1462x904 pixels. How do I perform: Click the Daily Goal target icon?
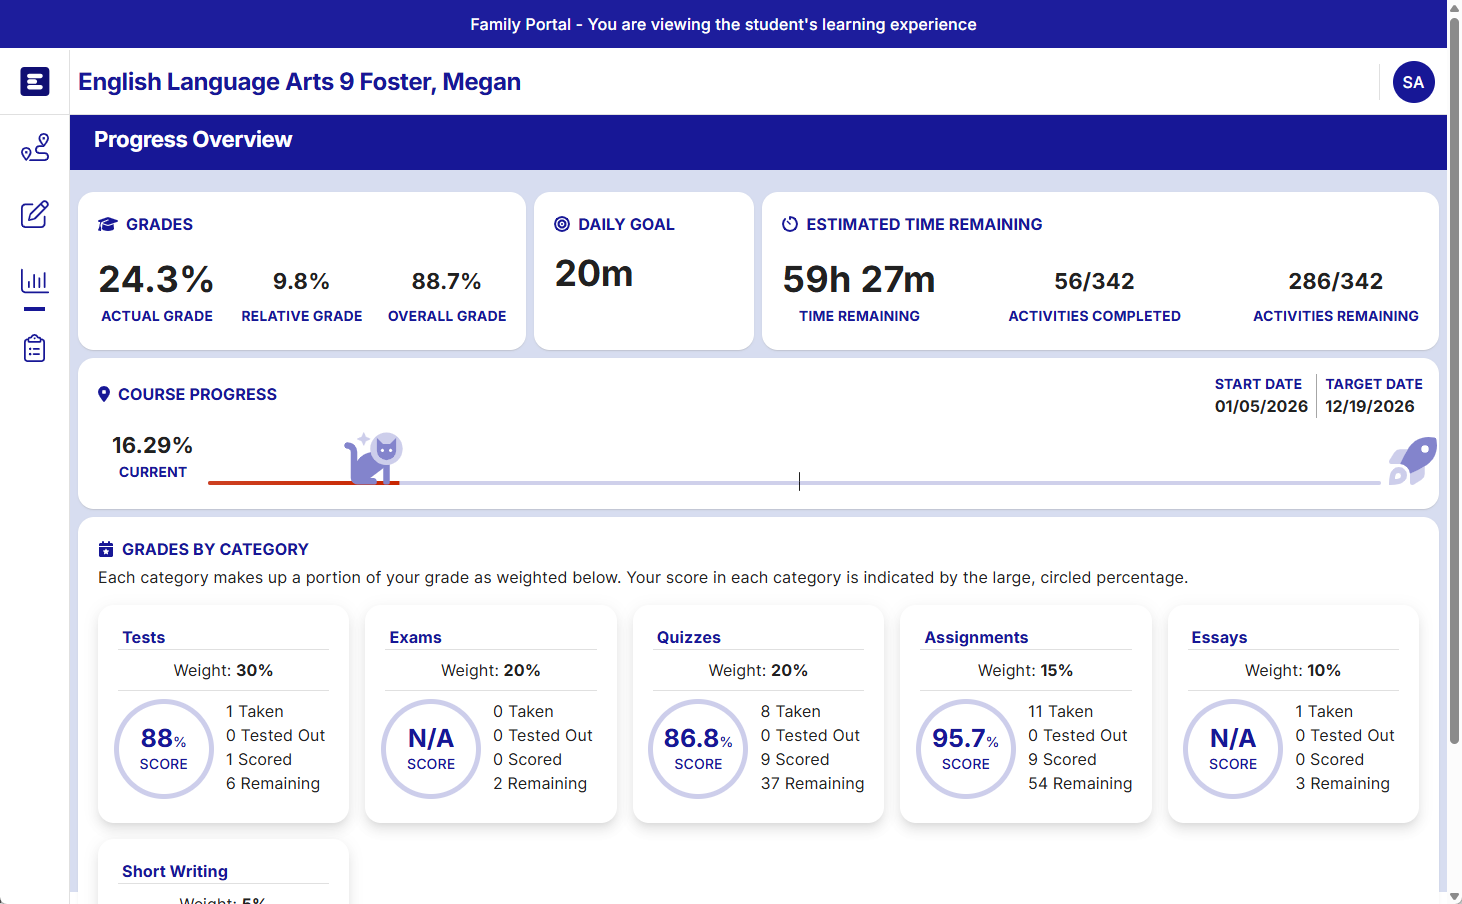coord(562,224)
